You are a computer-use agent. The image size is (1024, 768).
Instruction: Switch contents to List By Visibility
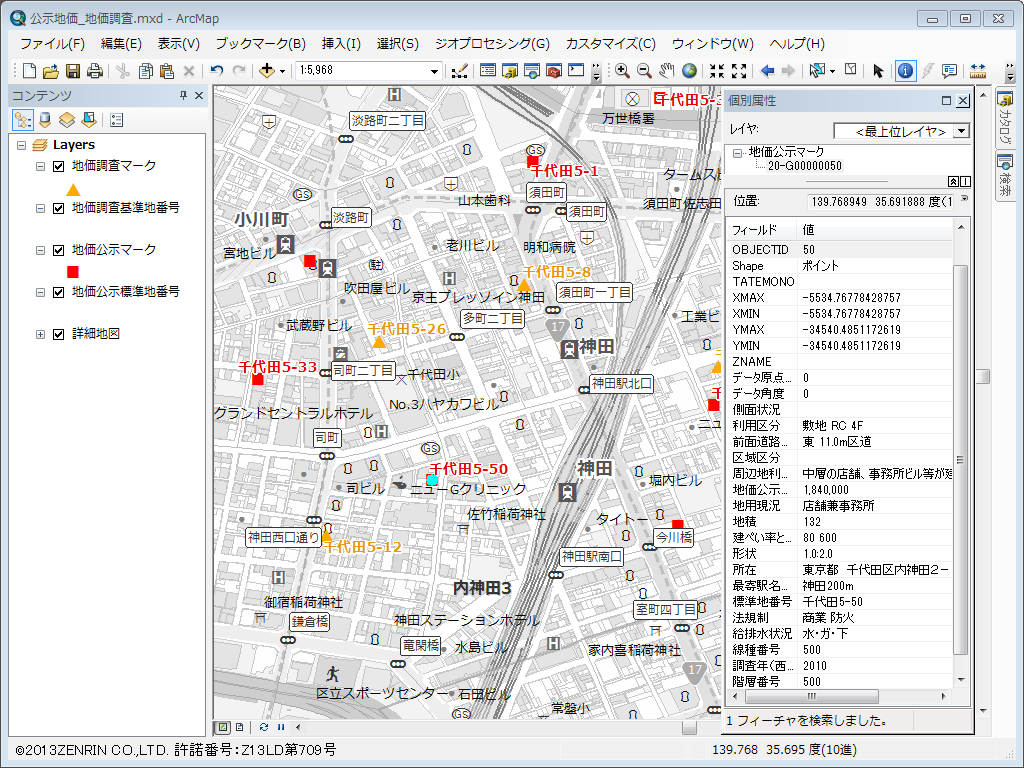pos(67,120)
